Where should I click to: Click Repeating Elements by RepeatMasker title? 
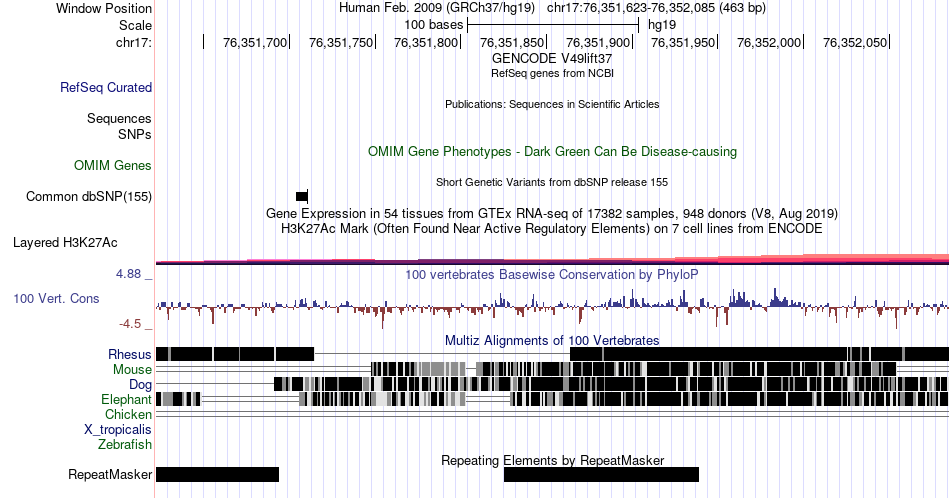(x=553, y=460)
